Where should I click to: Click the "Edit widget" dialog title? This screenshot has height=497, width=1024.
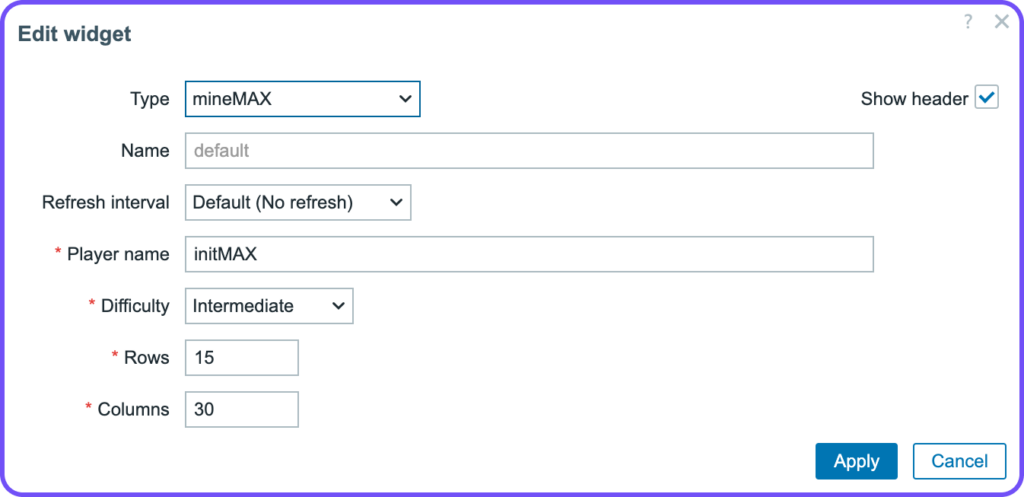74,34
